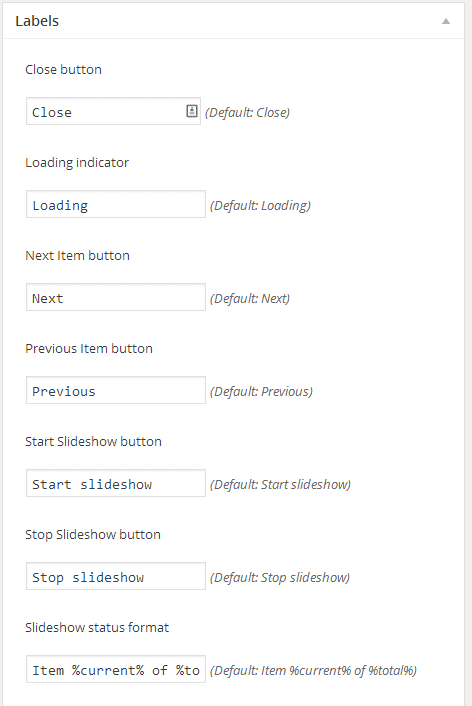Click the "Stop Slideshow button" label

(93, 535)
